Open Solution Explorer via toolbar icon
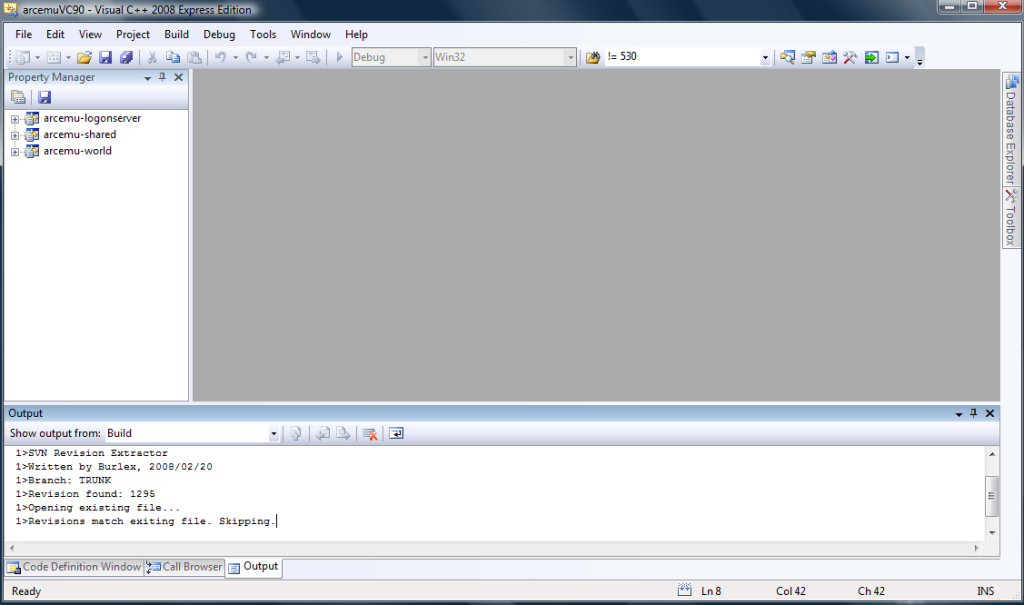This screenshot has height=605, width=1024. pos(788,57)
